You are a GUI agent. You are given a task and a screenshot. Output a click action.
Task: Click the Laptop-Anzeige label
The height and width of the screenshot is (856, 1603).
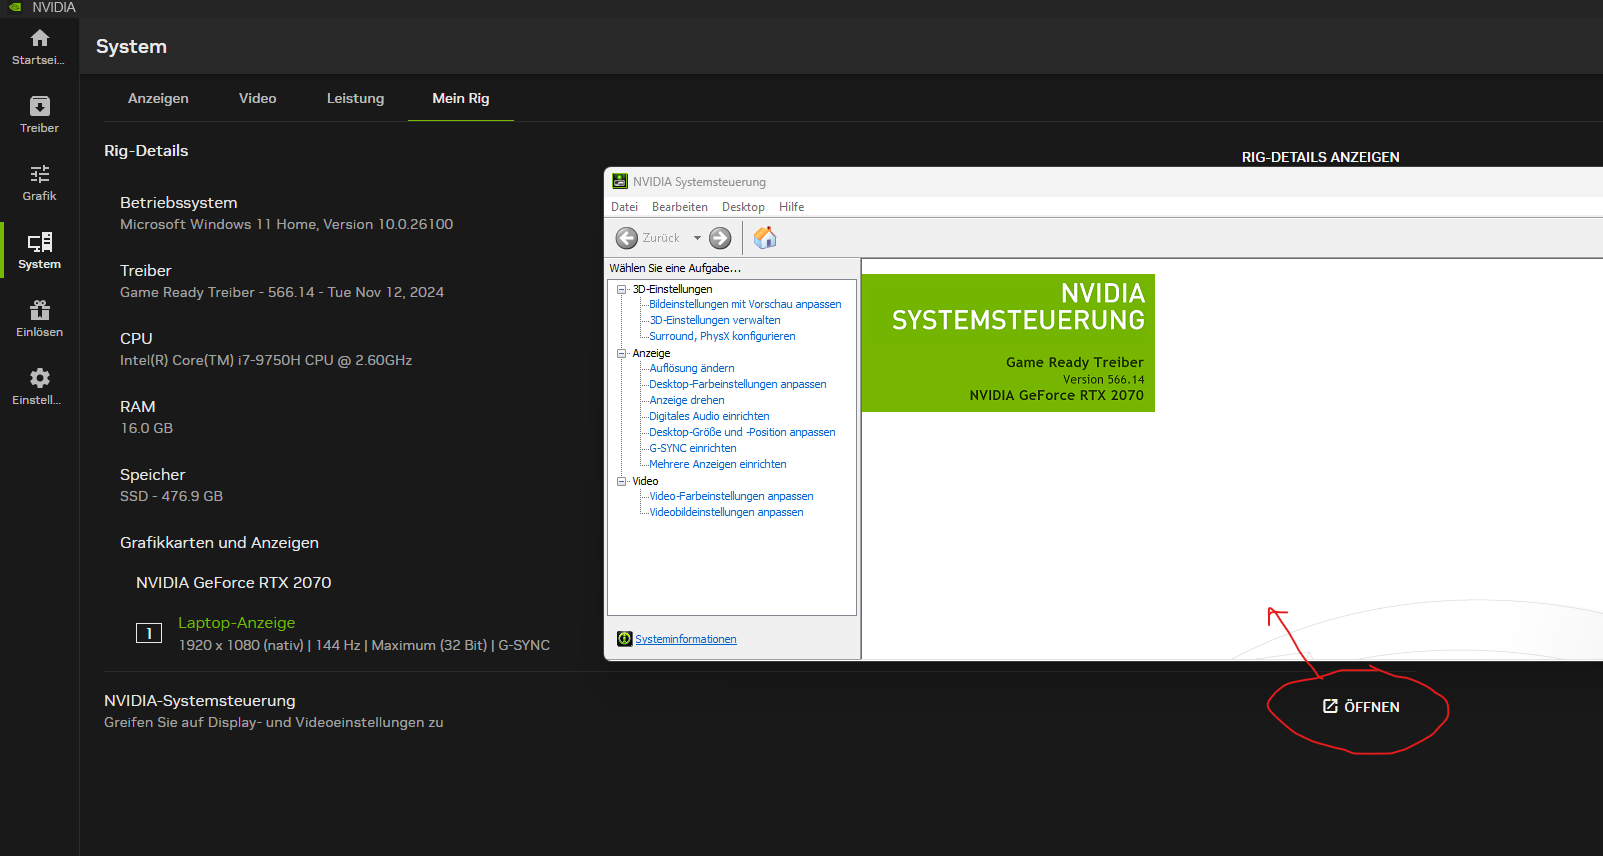click(x=237, y=623)
